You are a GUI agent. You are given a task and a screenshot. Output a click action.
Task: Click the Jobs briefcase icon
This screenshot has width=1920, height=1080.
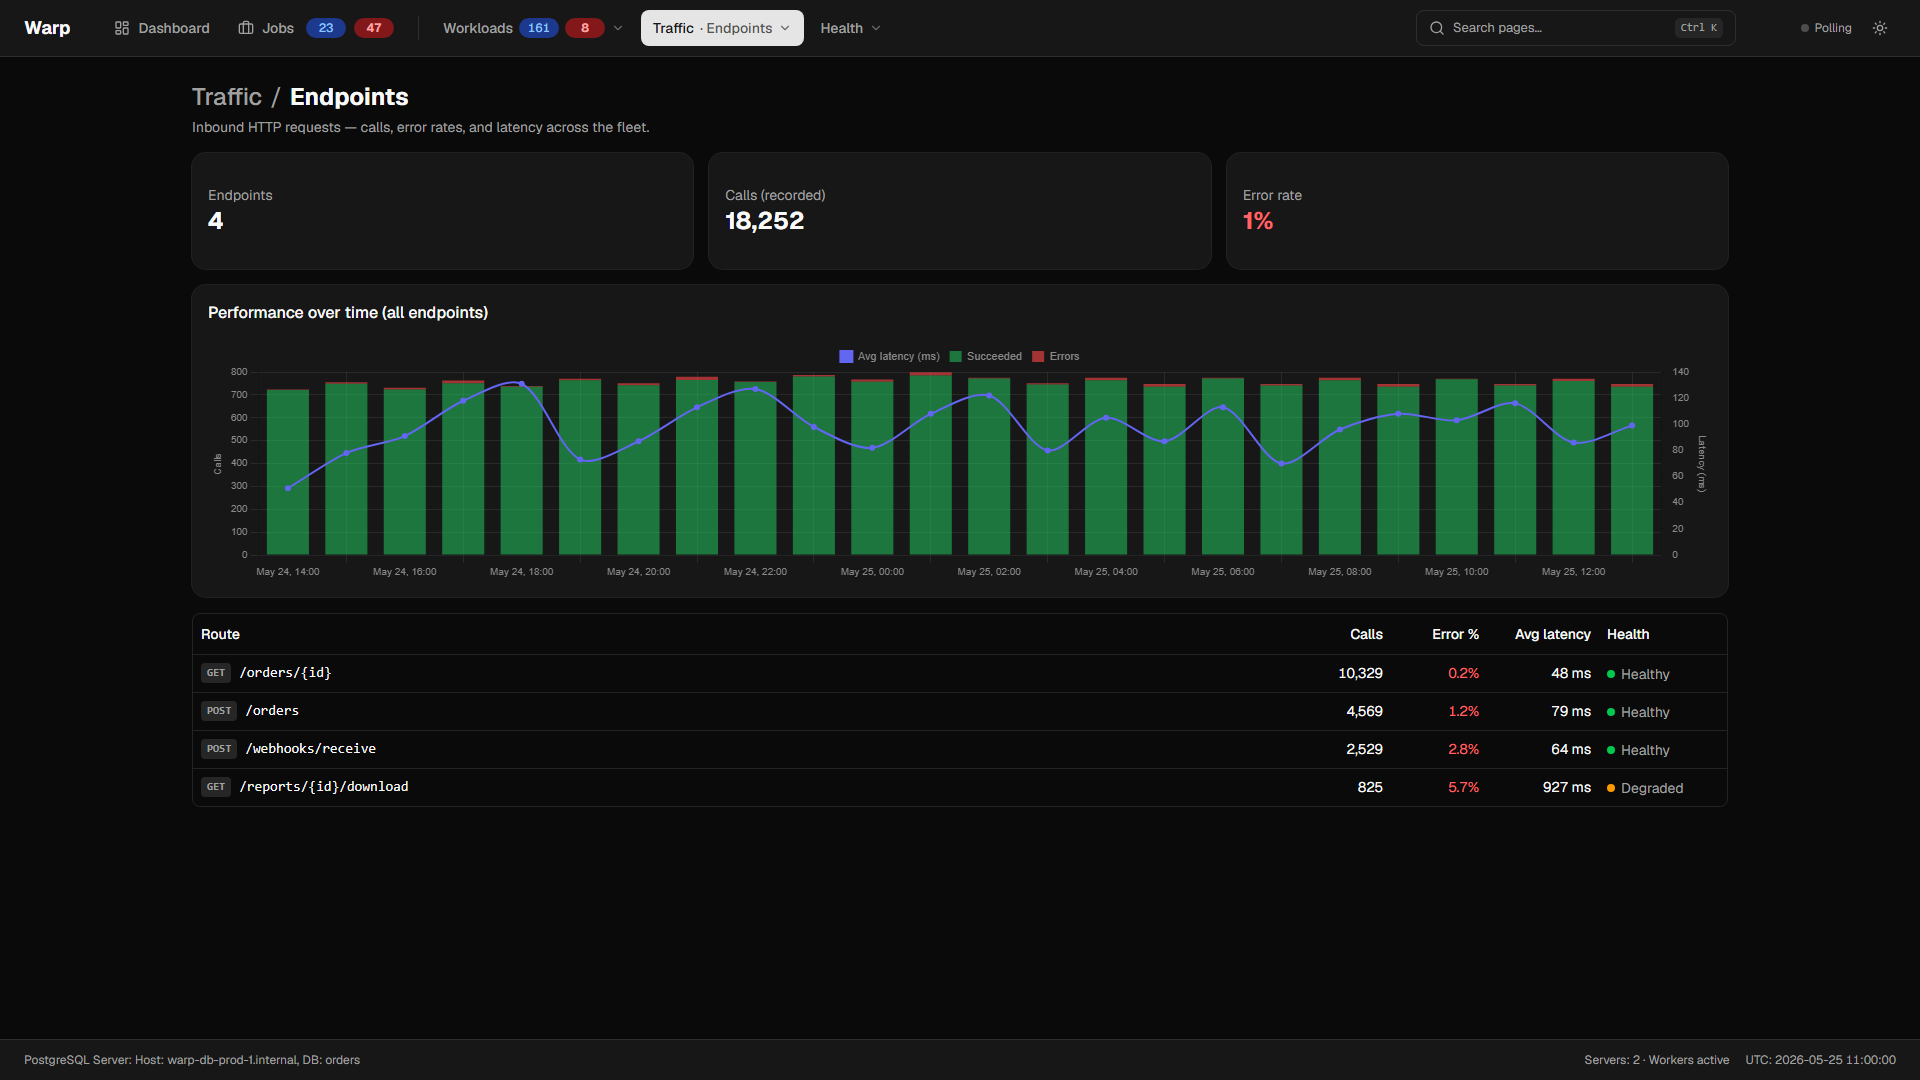pyautogui.click(x=246, y=28)
